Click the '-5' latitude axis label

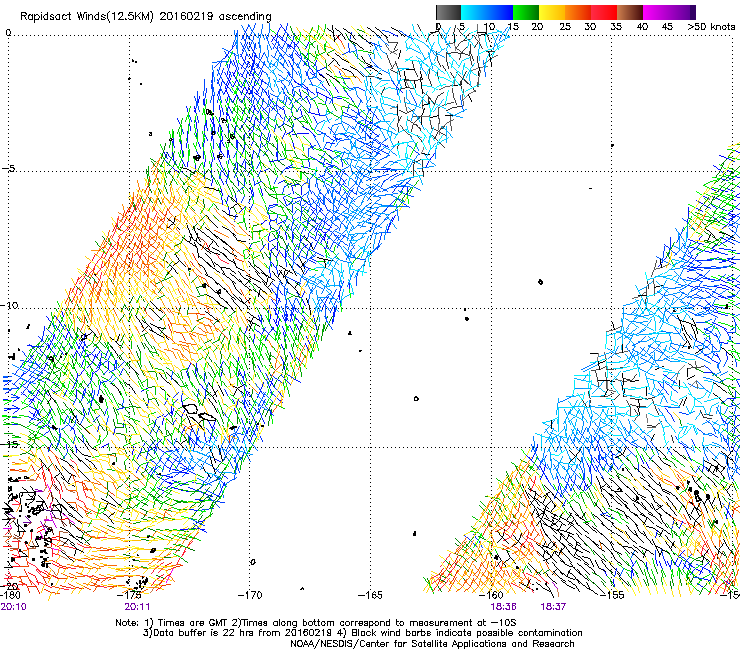click(8, 169)
